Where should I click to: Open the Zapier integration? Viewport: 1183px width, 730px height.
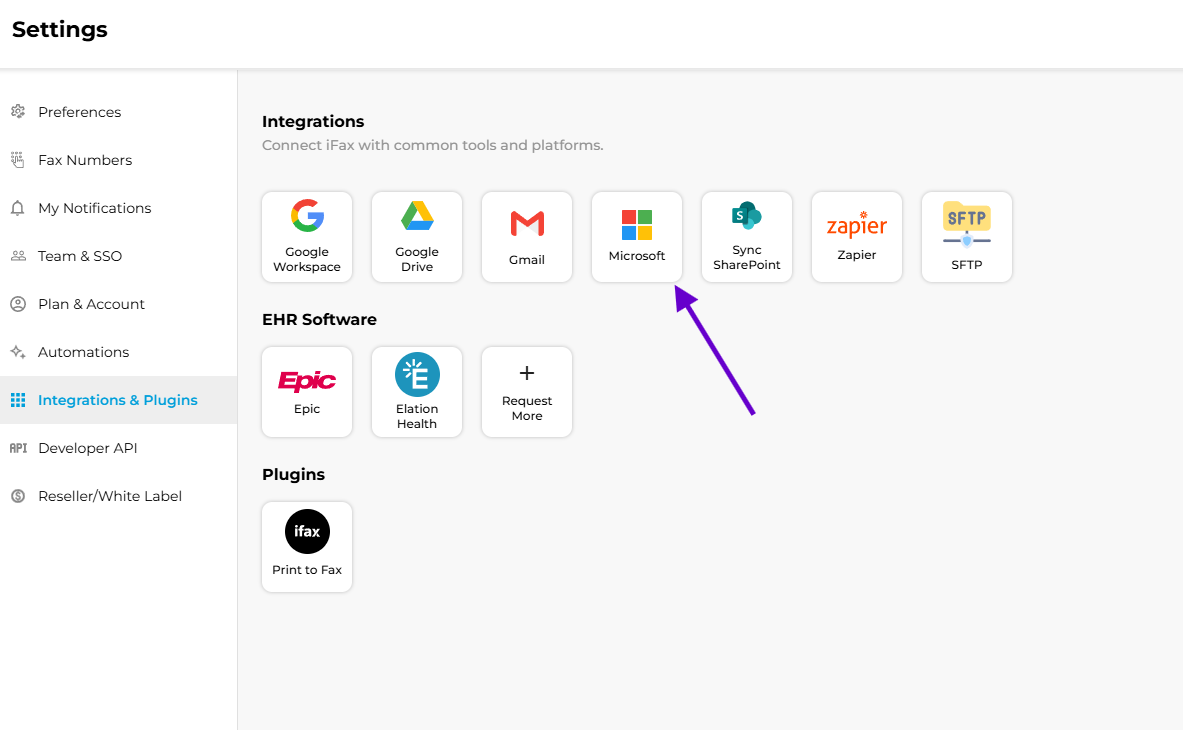point(857,237)
